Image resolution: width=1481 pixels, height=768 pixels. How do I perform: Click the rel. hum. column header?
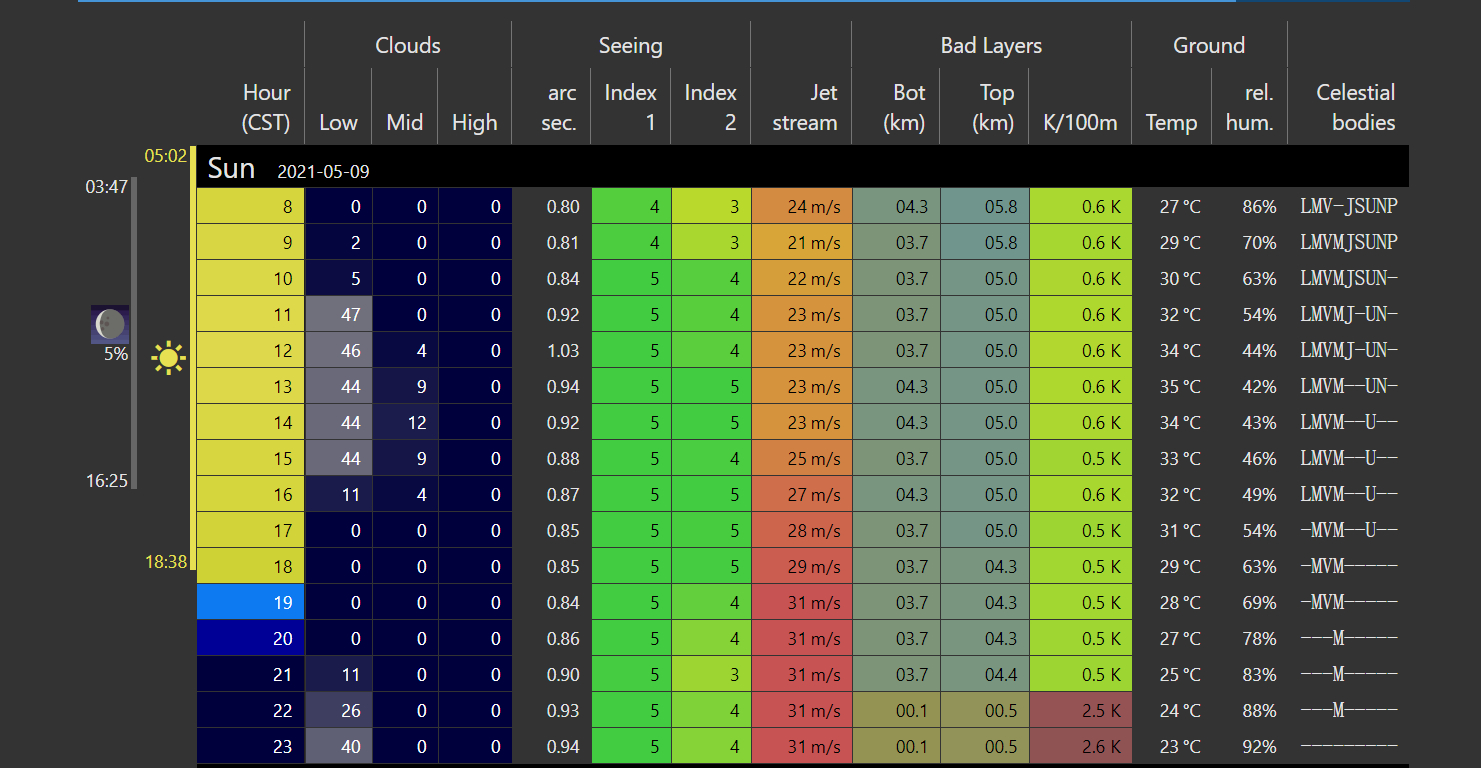(1250, 107)
